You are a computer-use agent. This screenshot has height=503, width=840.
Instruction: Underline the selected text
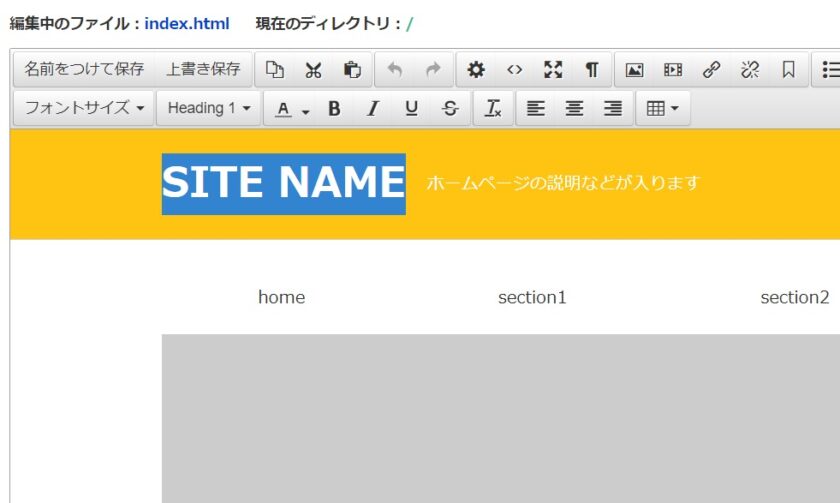pyautogui.click(x=411, y=108)
